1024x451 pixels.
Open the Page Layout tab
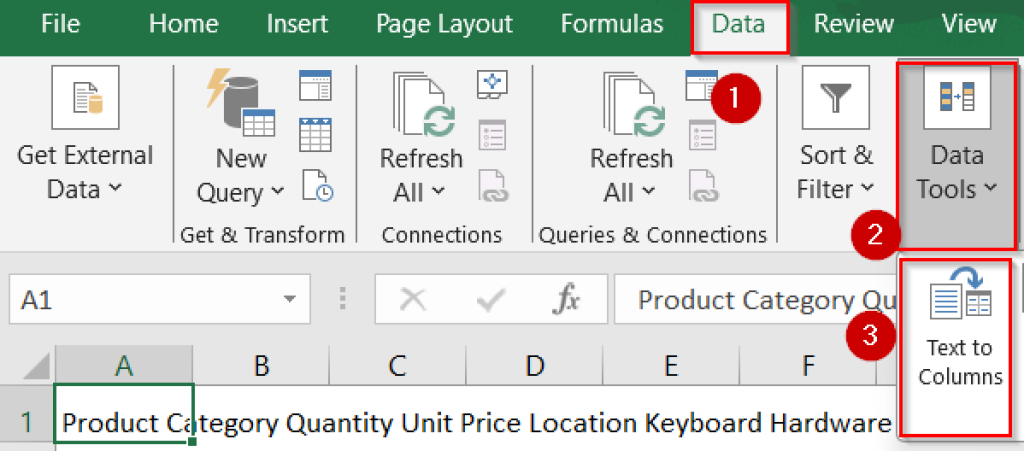444,24
